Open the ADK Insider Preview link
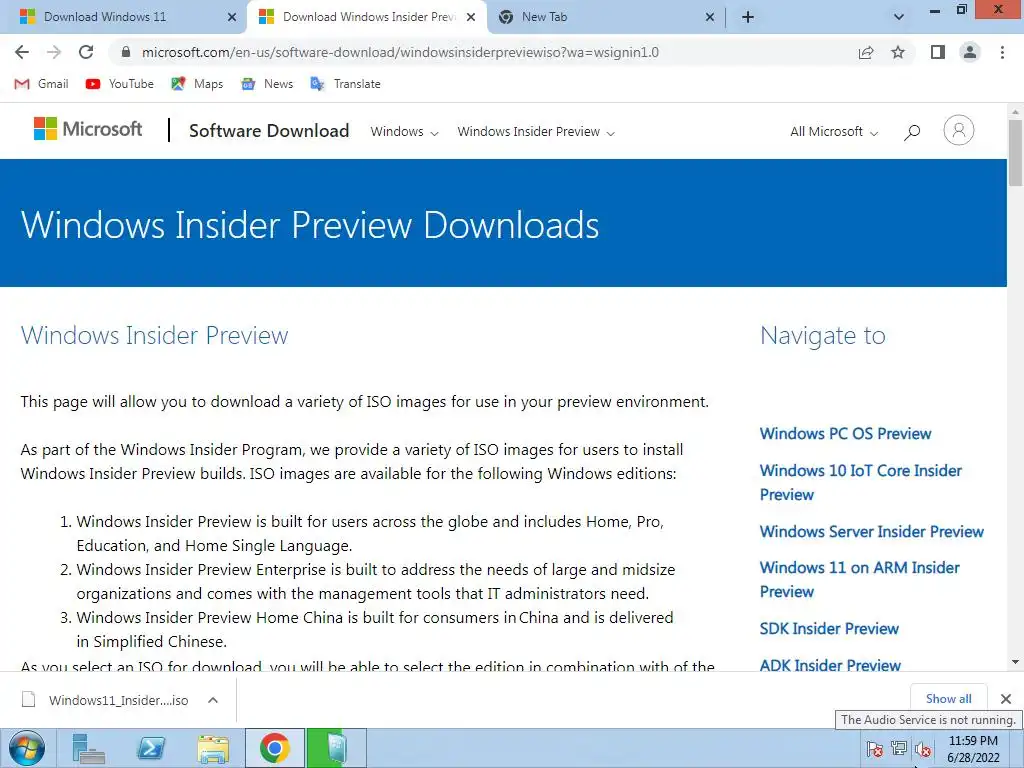This screenshot has height=768, width=1024. coord(830,665)
